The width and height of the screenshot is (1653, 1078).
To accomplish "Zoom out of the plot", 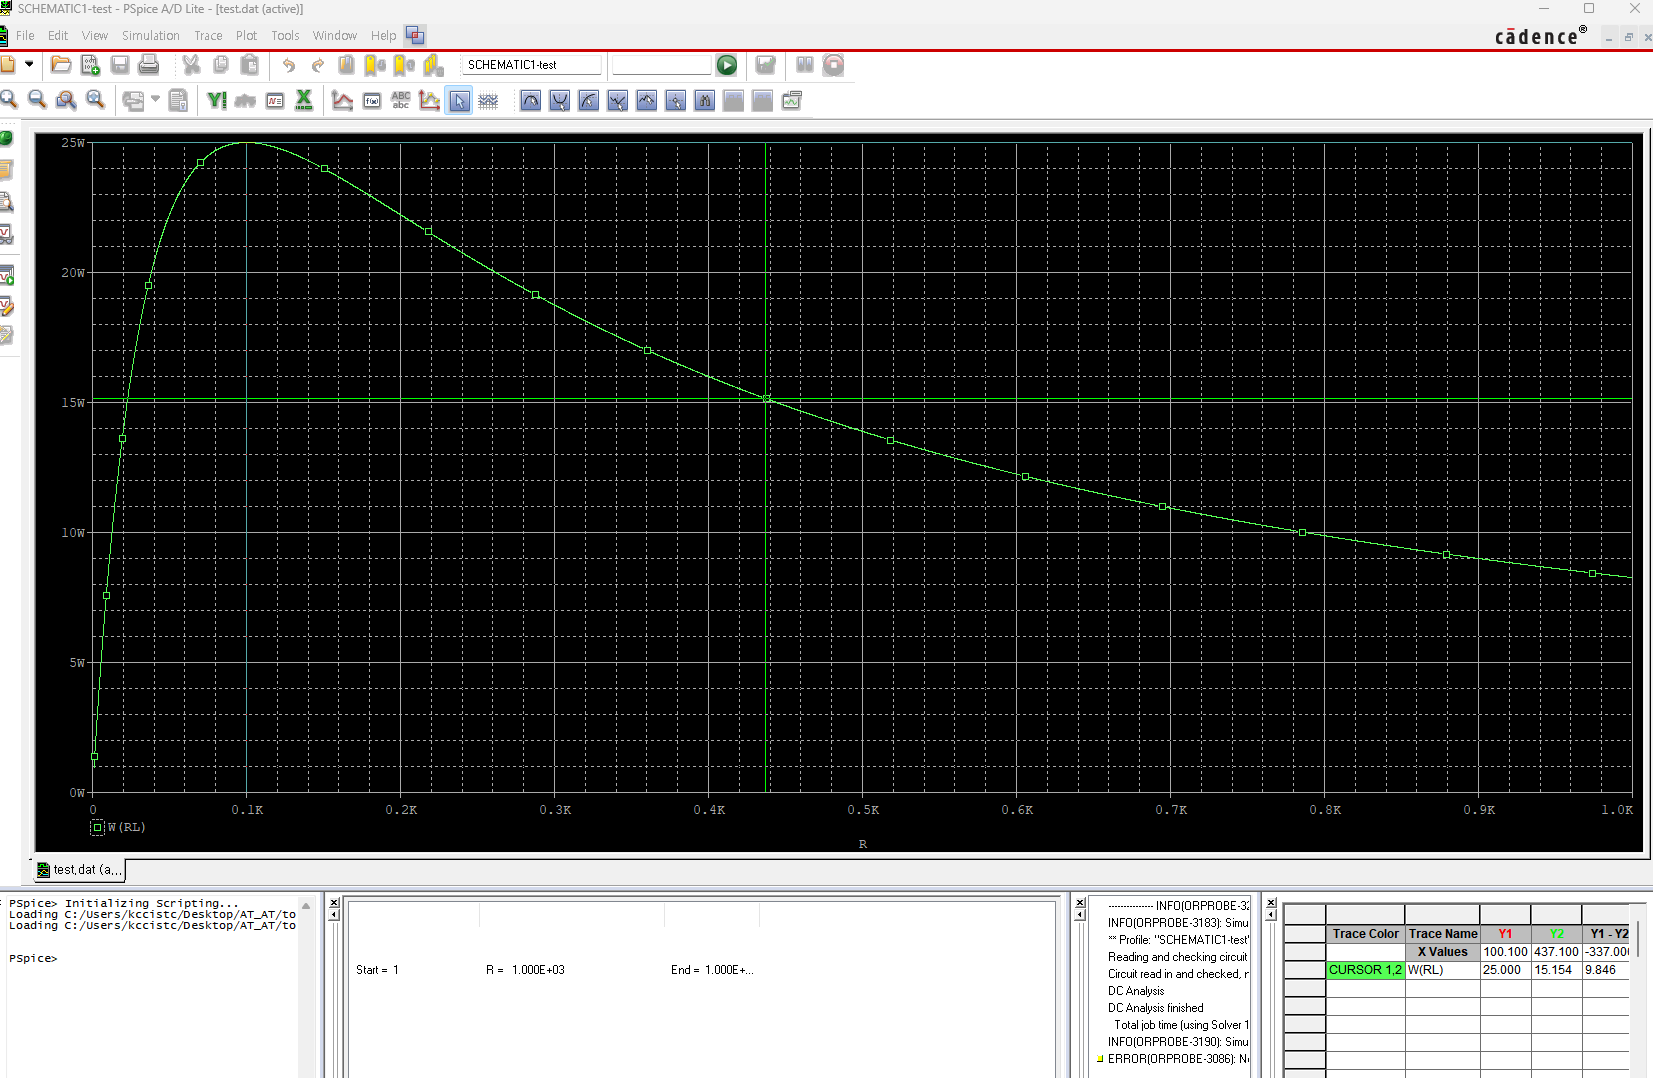I will [x=37, y=100].
